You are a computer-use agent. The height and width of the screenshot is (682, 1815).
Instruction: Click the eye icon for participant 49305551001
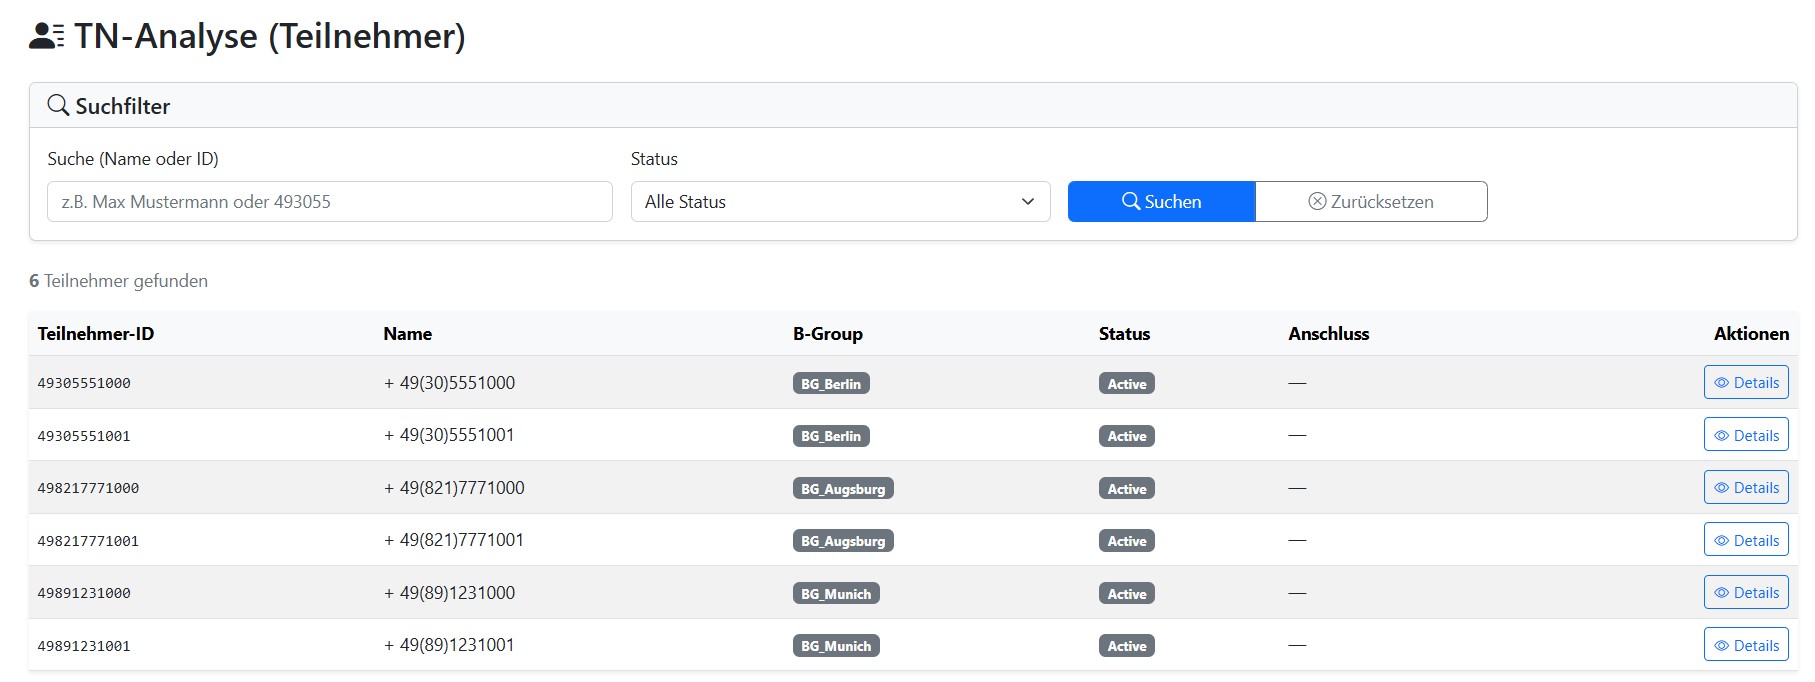tap(1721, 436)
